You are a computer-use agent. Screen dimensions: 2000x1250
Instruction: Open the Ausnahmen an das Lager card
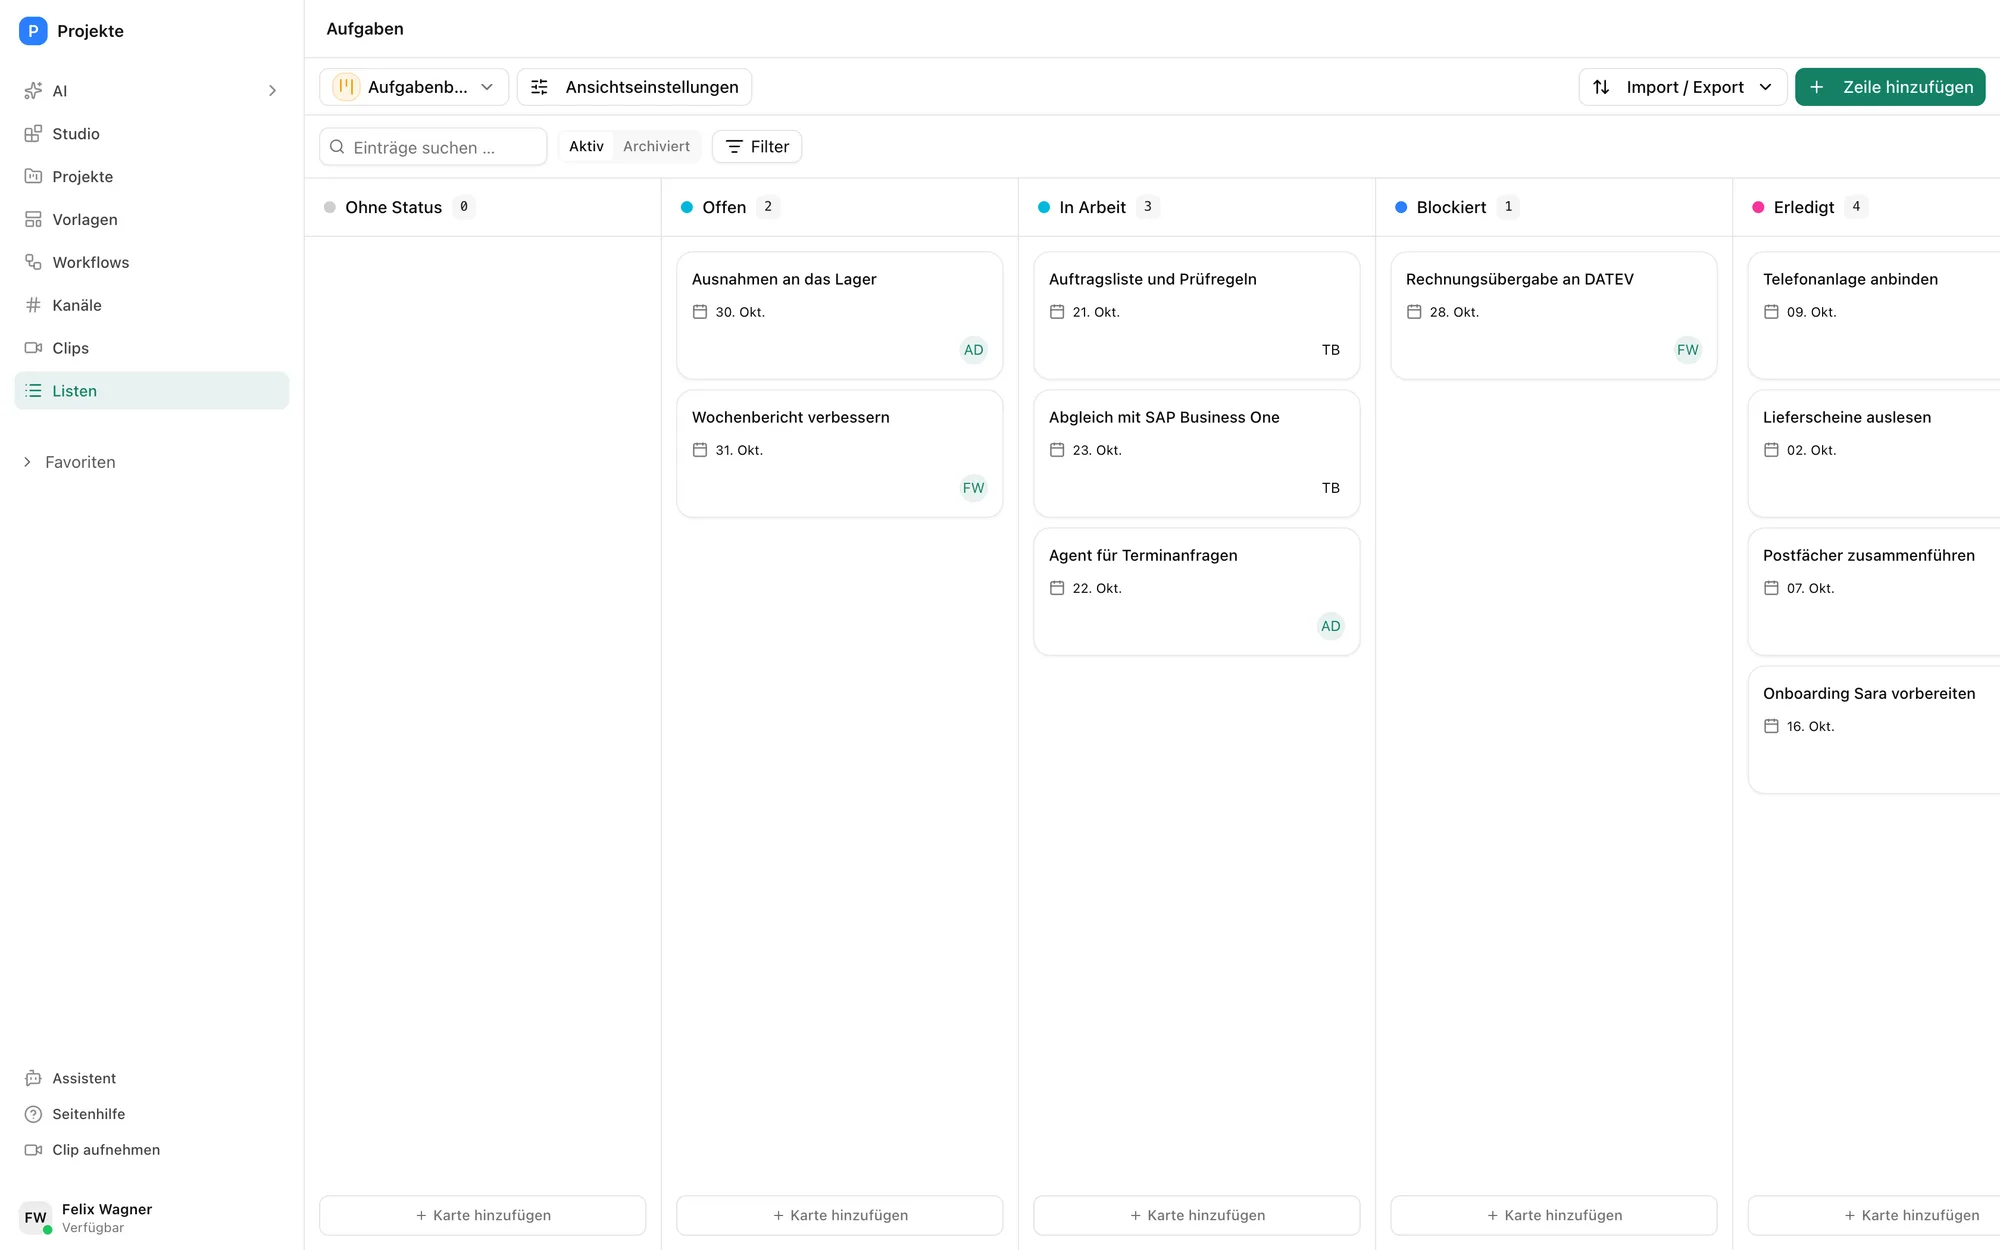point(840,315)
